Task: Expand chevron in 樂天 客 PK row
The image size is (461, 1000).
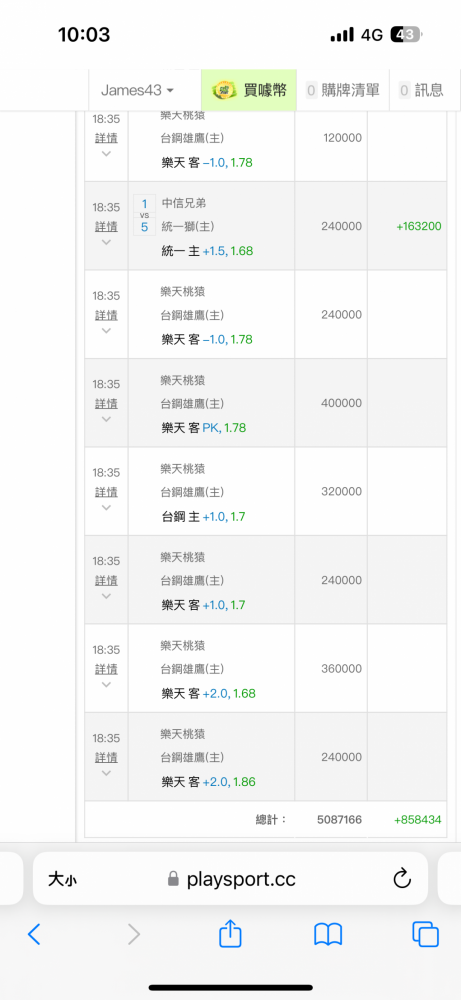Action: 106,419
